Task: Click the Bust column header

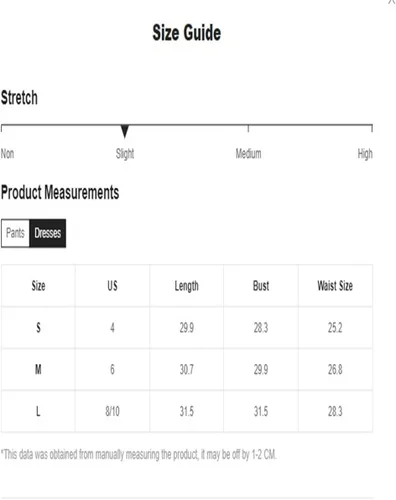Action: [x=261, y=286]
